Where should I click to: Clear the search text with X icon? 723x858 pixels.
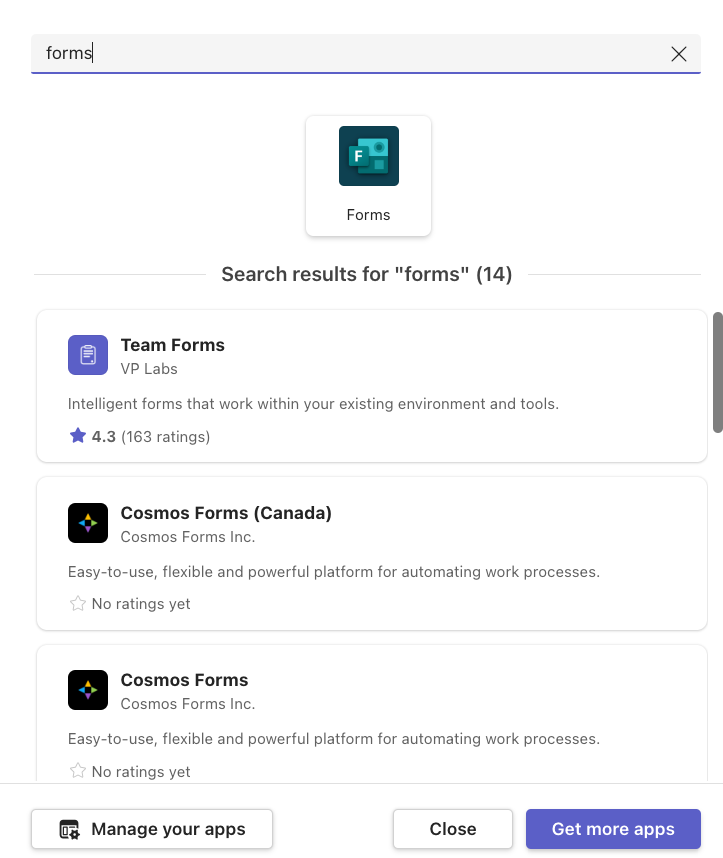tap(679, 54)
